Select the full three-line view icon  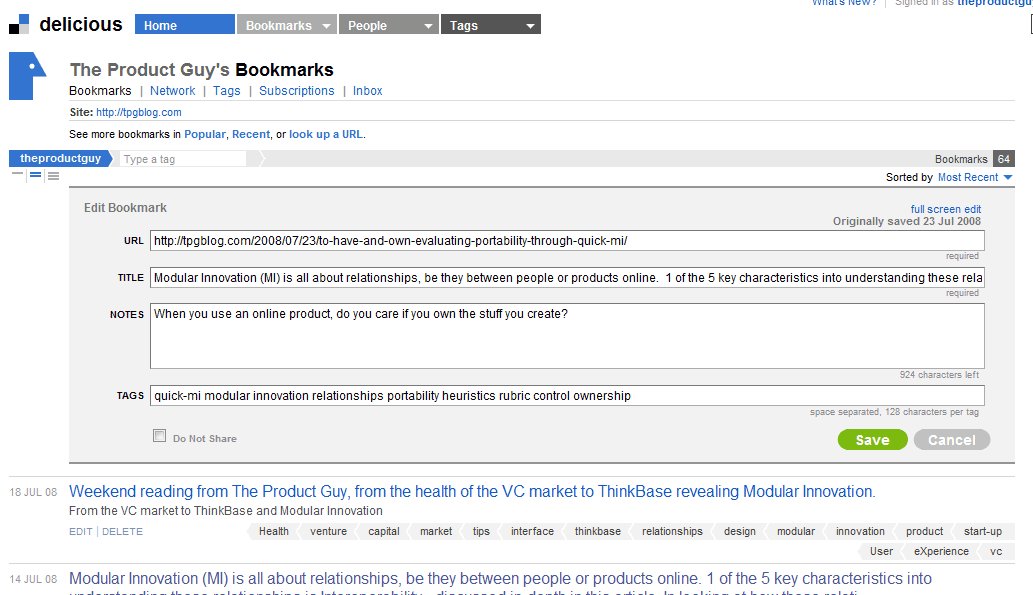[53, 176]
